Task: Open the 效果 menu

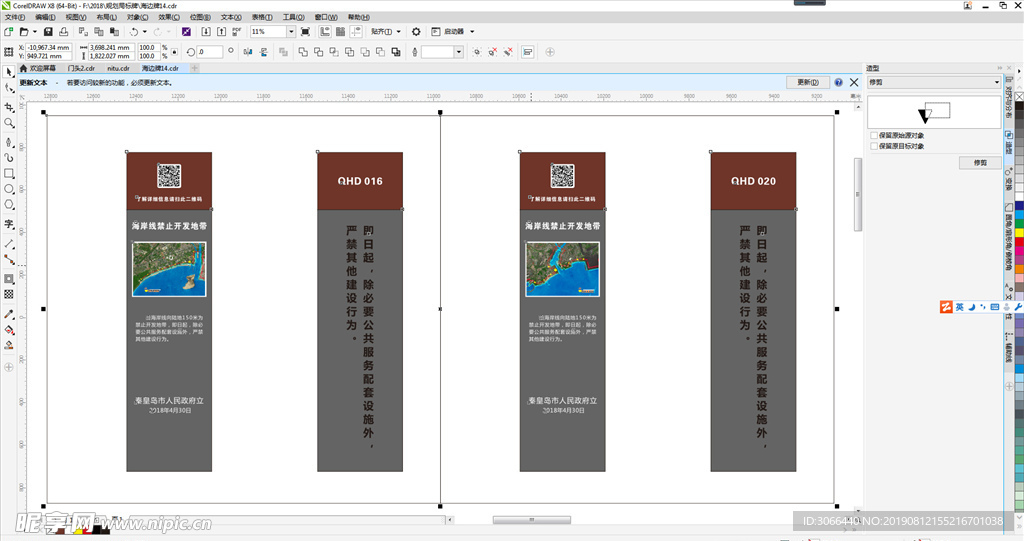Action: (x=168, y=17)
